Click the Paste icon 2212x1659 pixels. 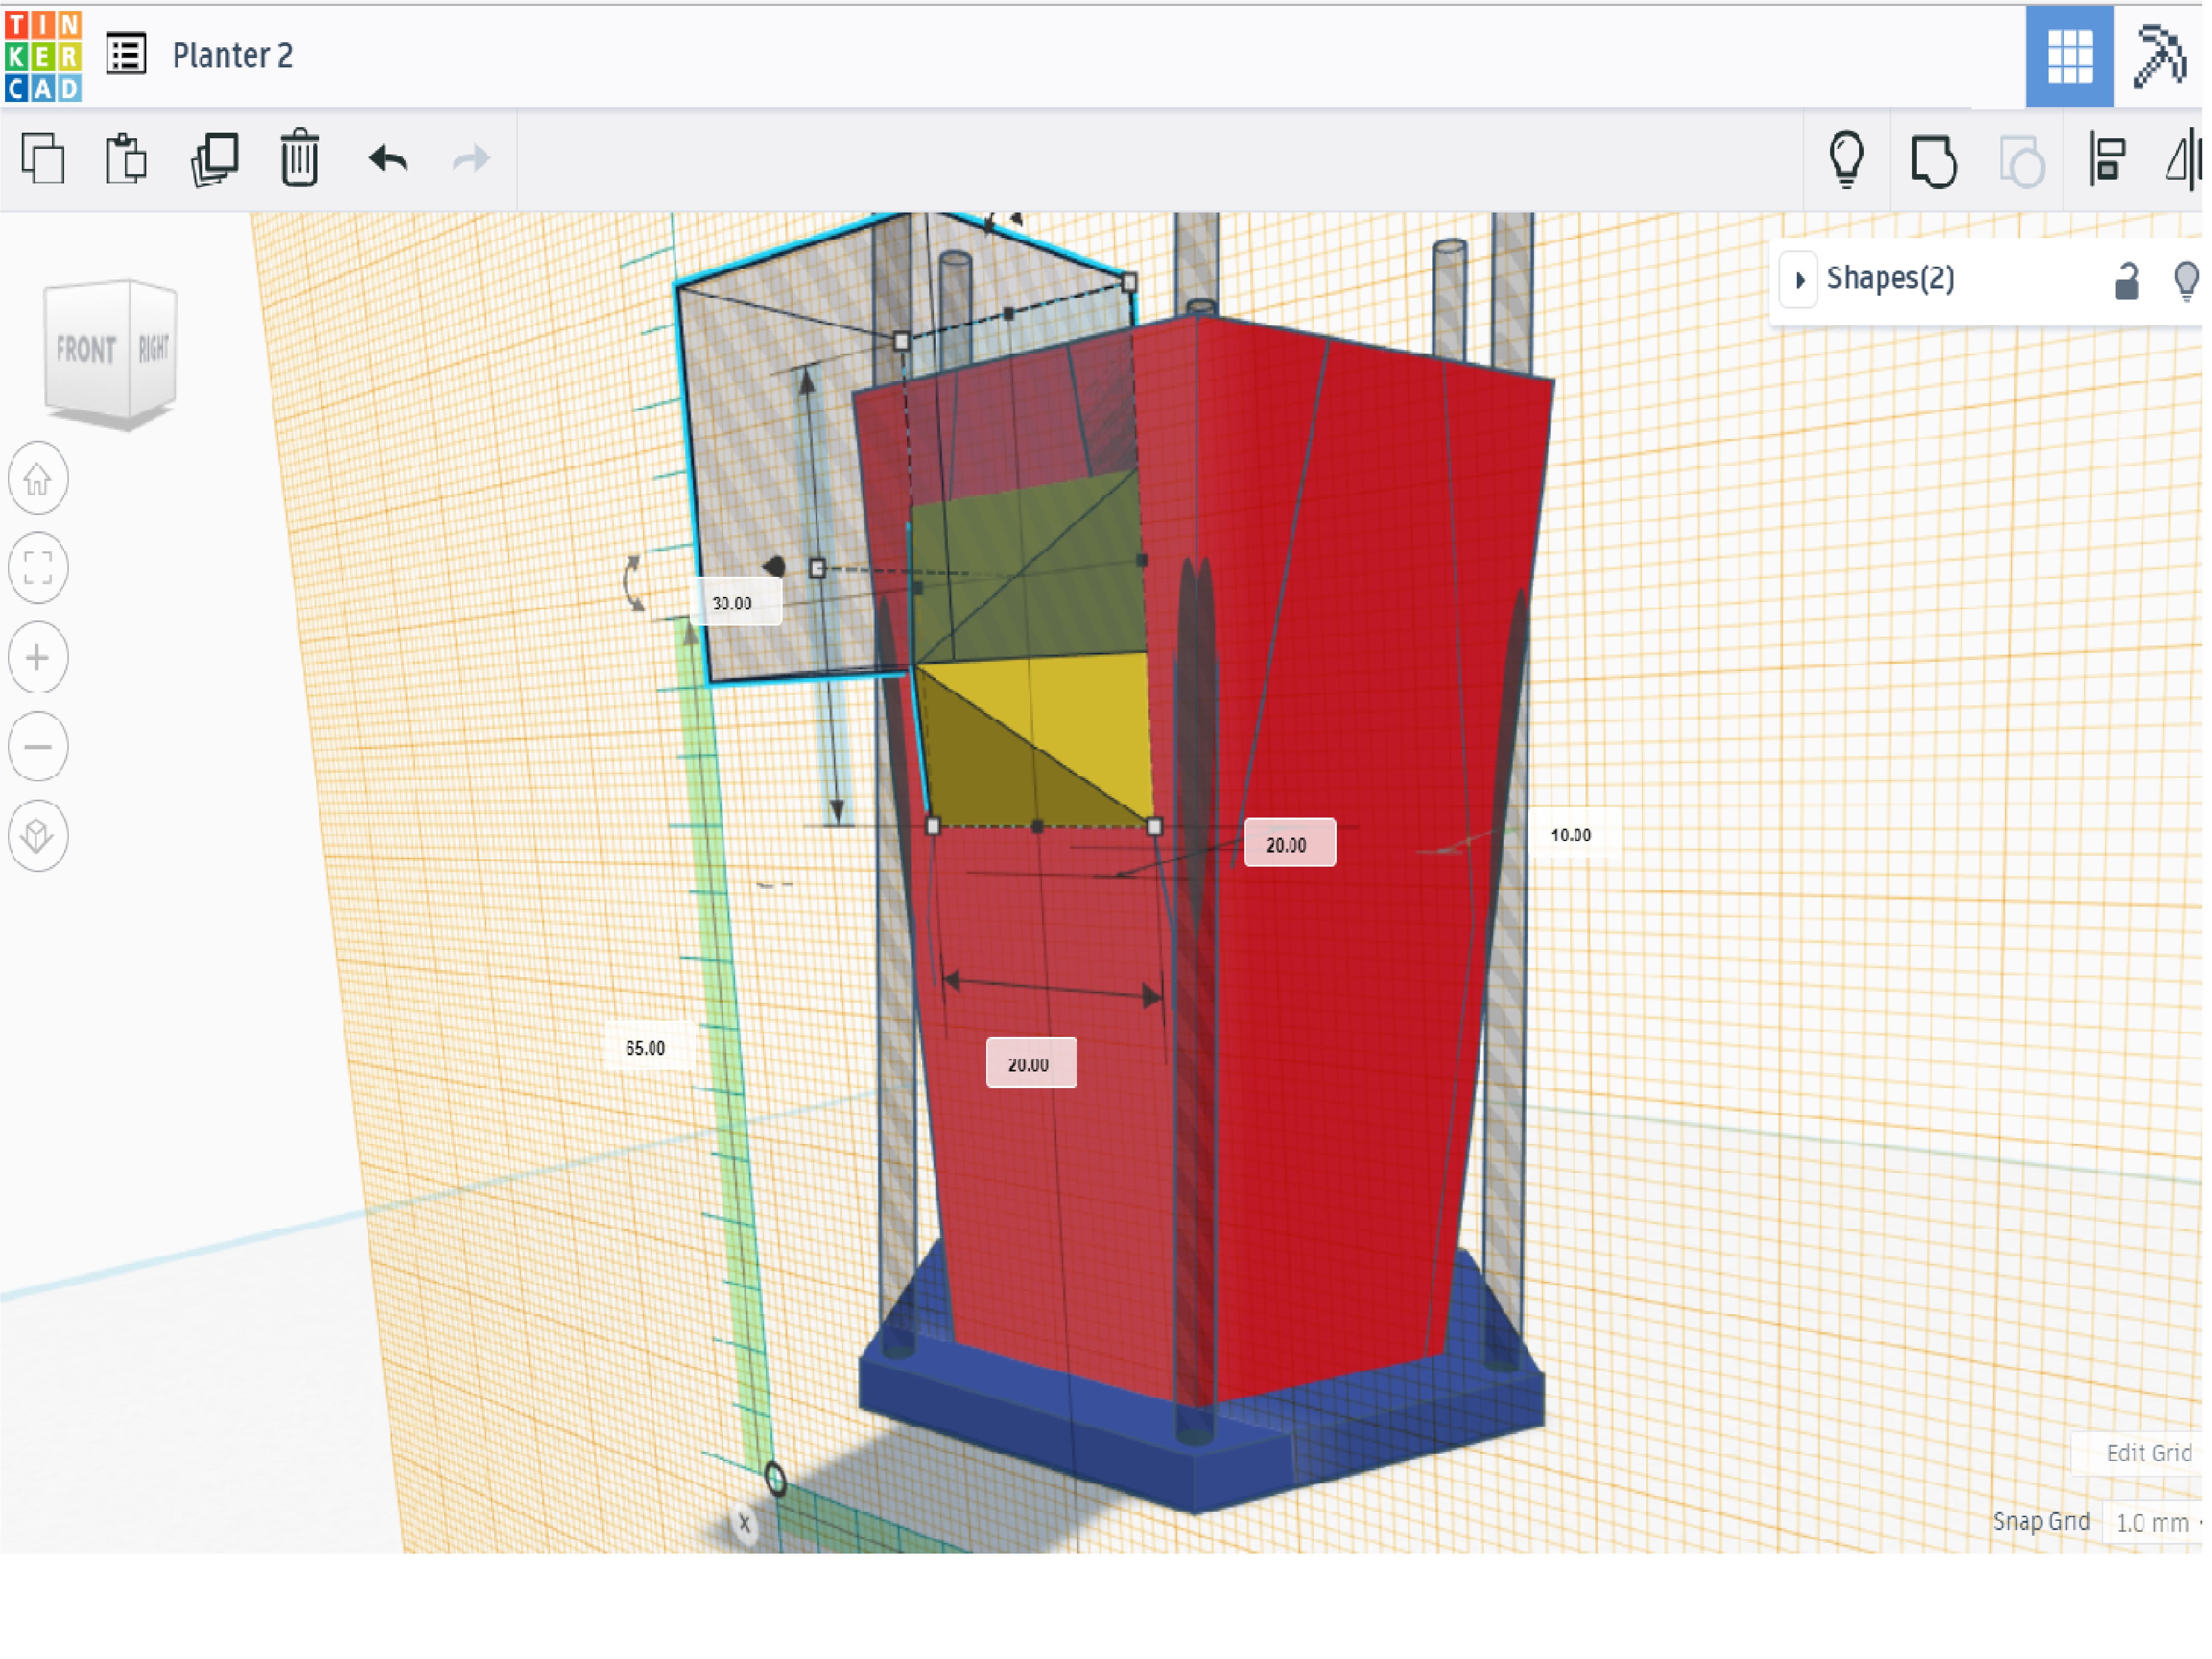pyautogui.click(x=126, y=159)
